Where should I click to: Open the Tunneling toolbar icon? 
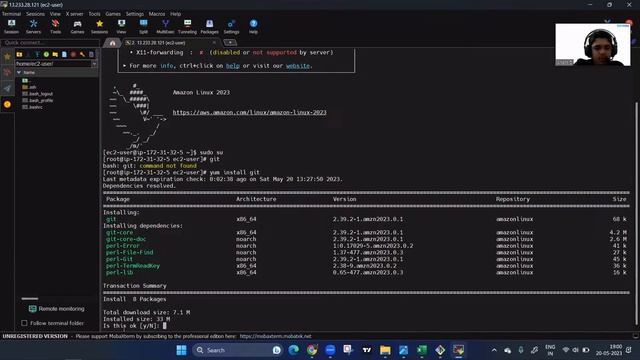[x=187, y=27]
